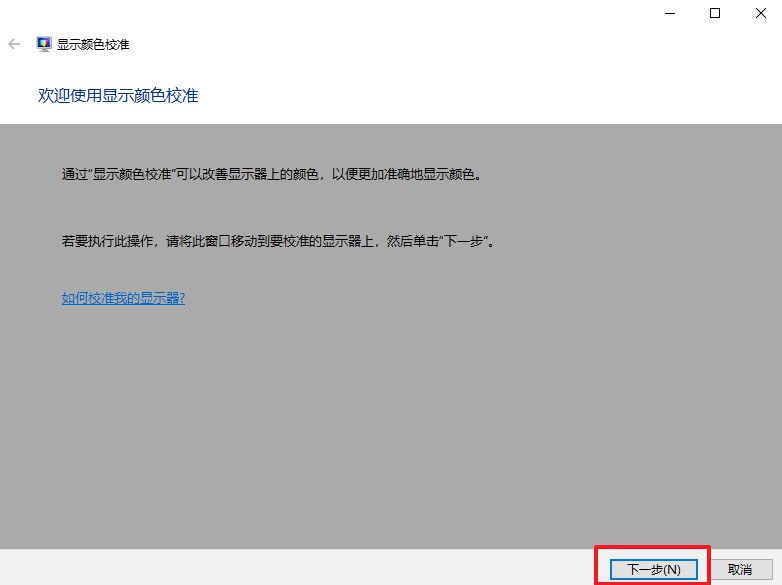The image size is (782, 585).
Task: Click the quoted "显示颜色校准" in first paragraph
Action: [134, 174]
